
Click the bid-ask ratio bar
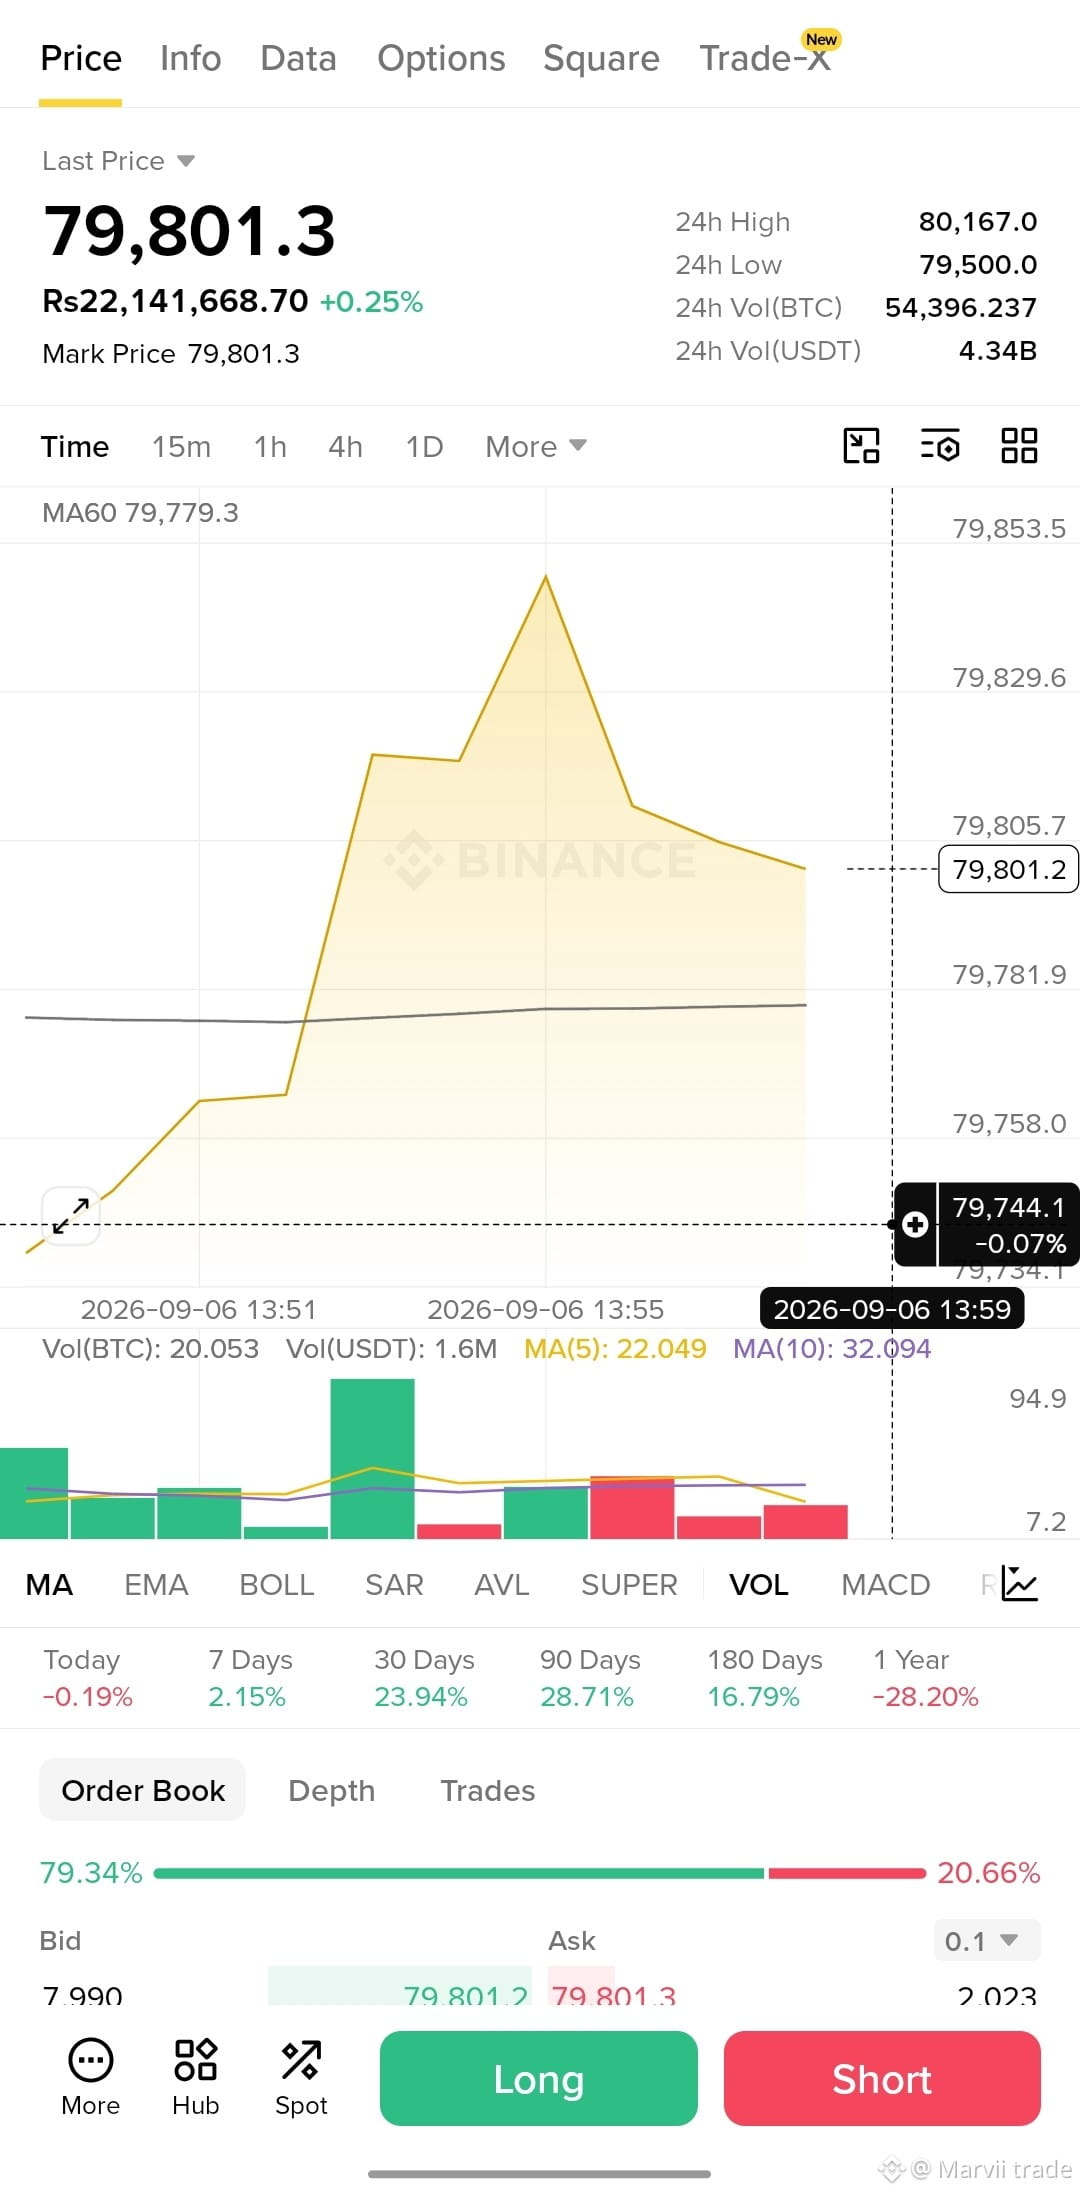[540, 1873]
